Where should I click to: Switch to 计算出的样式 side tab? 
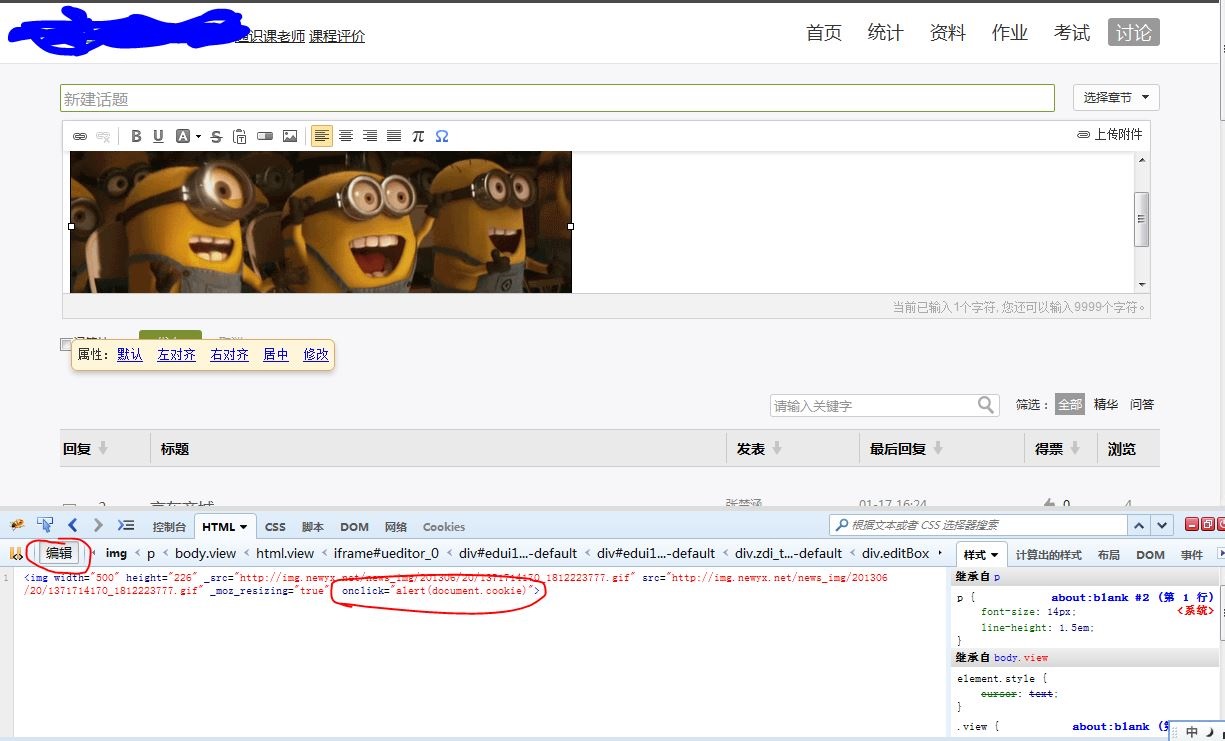pyautogui.click(x=1049, y=554)
